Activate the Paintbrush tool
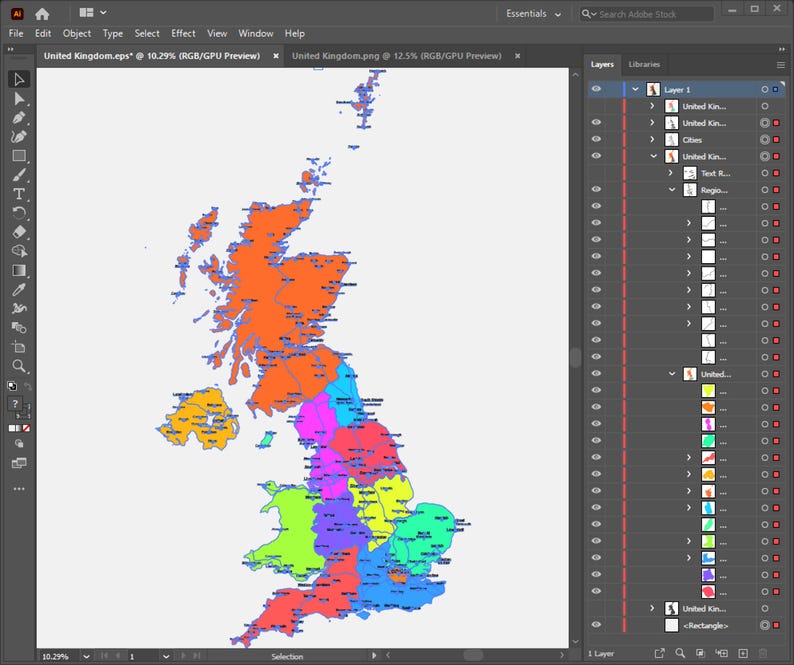Image resolution: width=794 pixels, height=665 pixels. [19, 175]
